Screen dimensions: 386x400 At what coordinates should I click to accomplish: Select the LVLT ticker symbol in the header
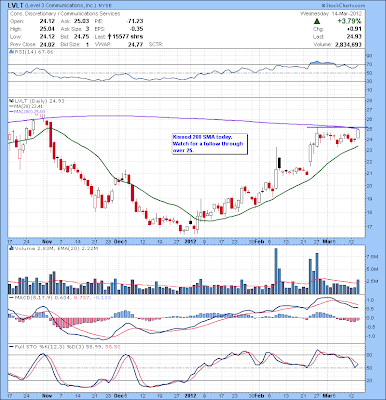(x=15, y=6)
